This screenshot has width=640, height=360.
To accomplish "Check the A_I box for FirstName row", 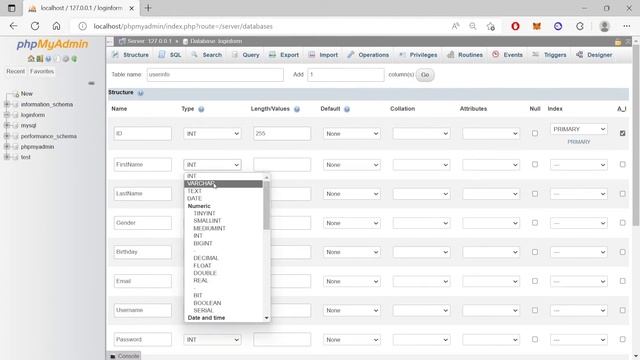I will (x=622, y=164).
